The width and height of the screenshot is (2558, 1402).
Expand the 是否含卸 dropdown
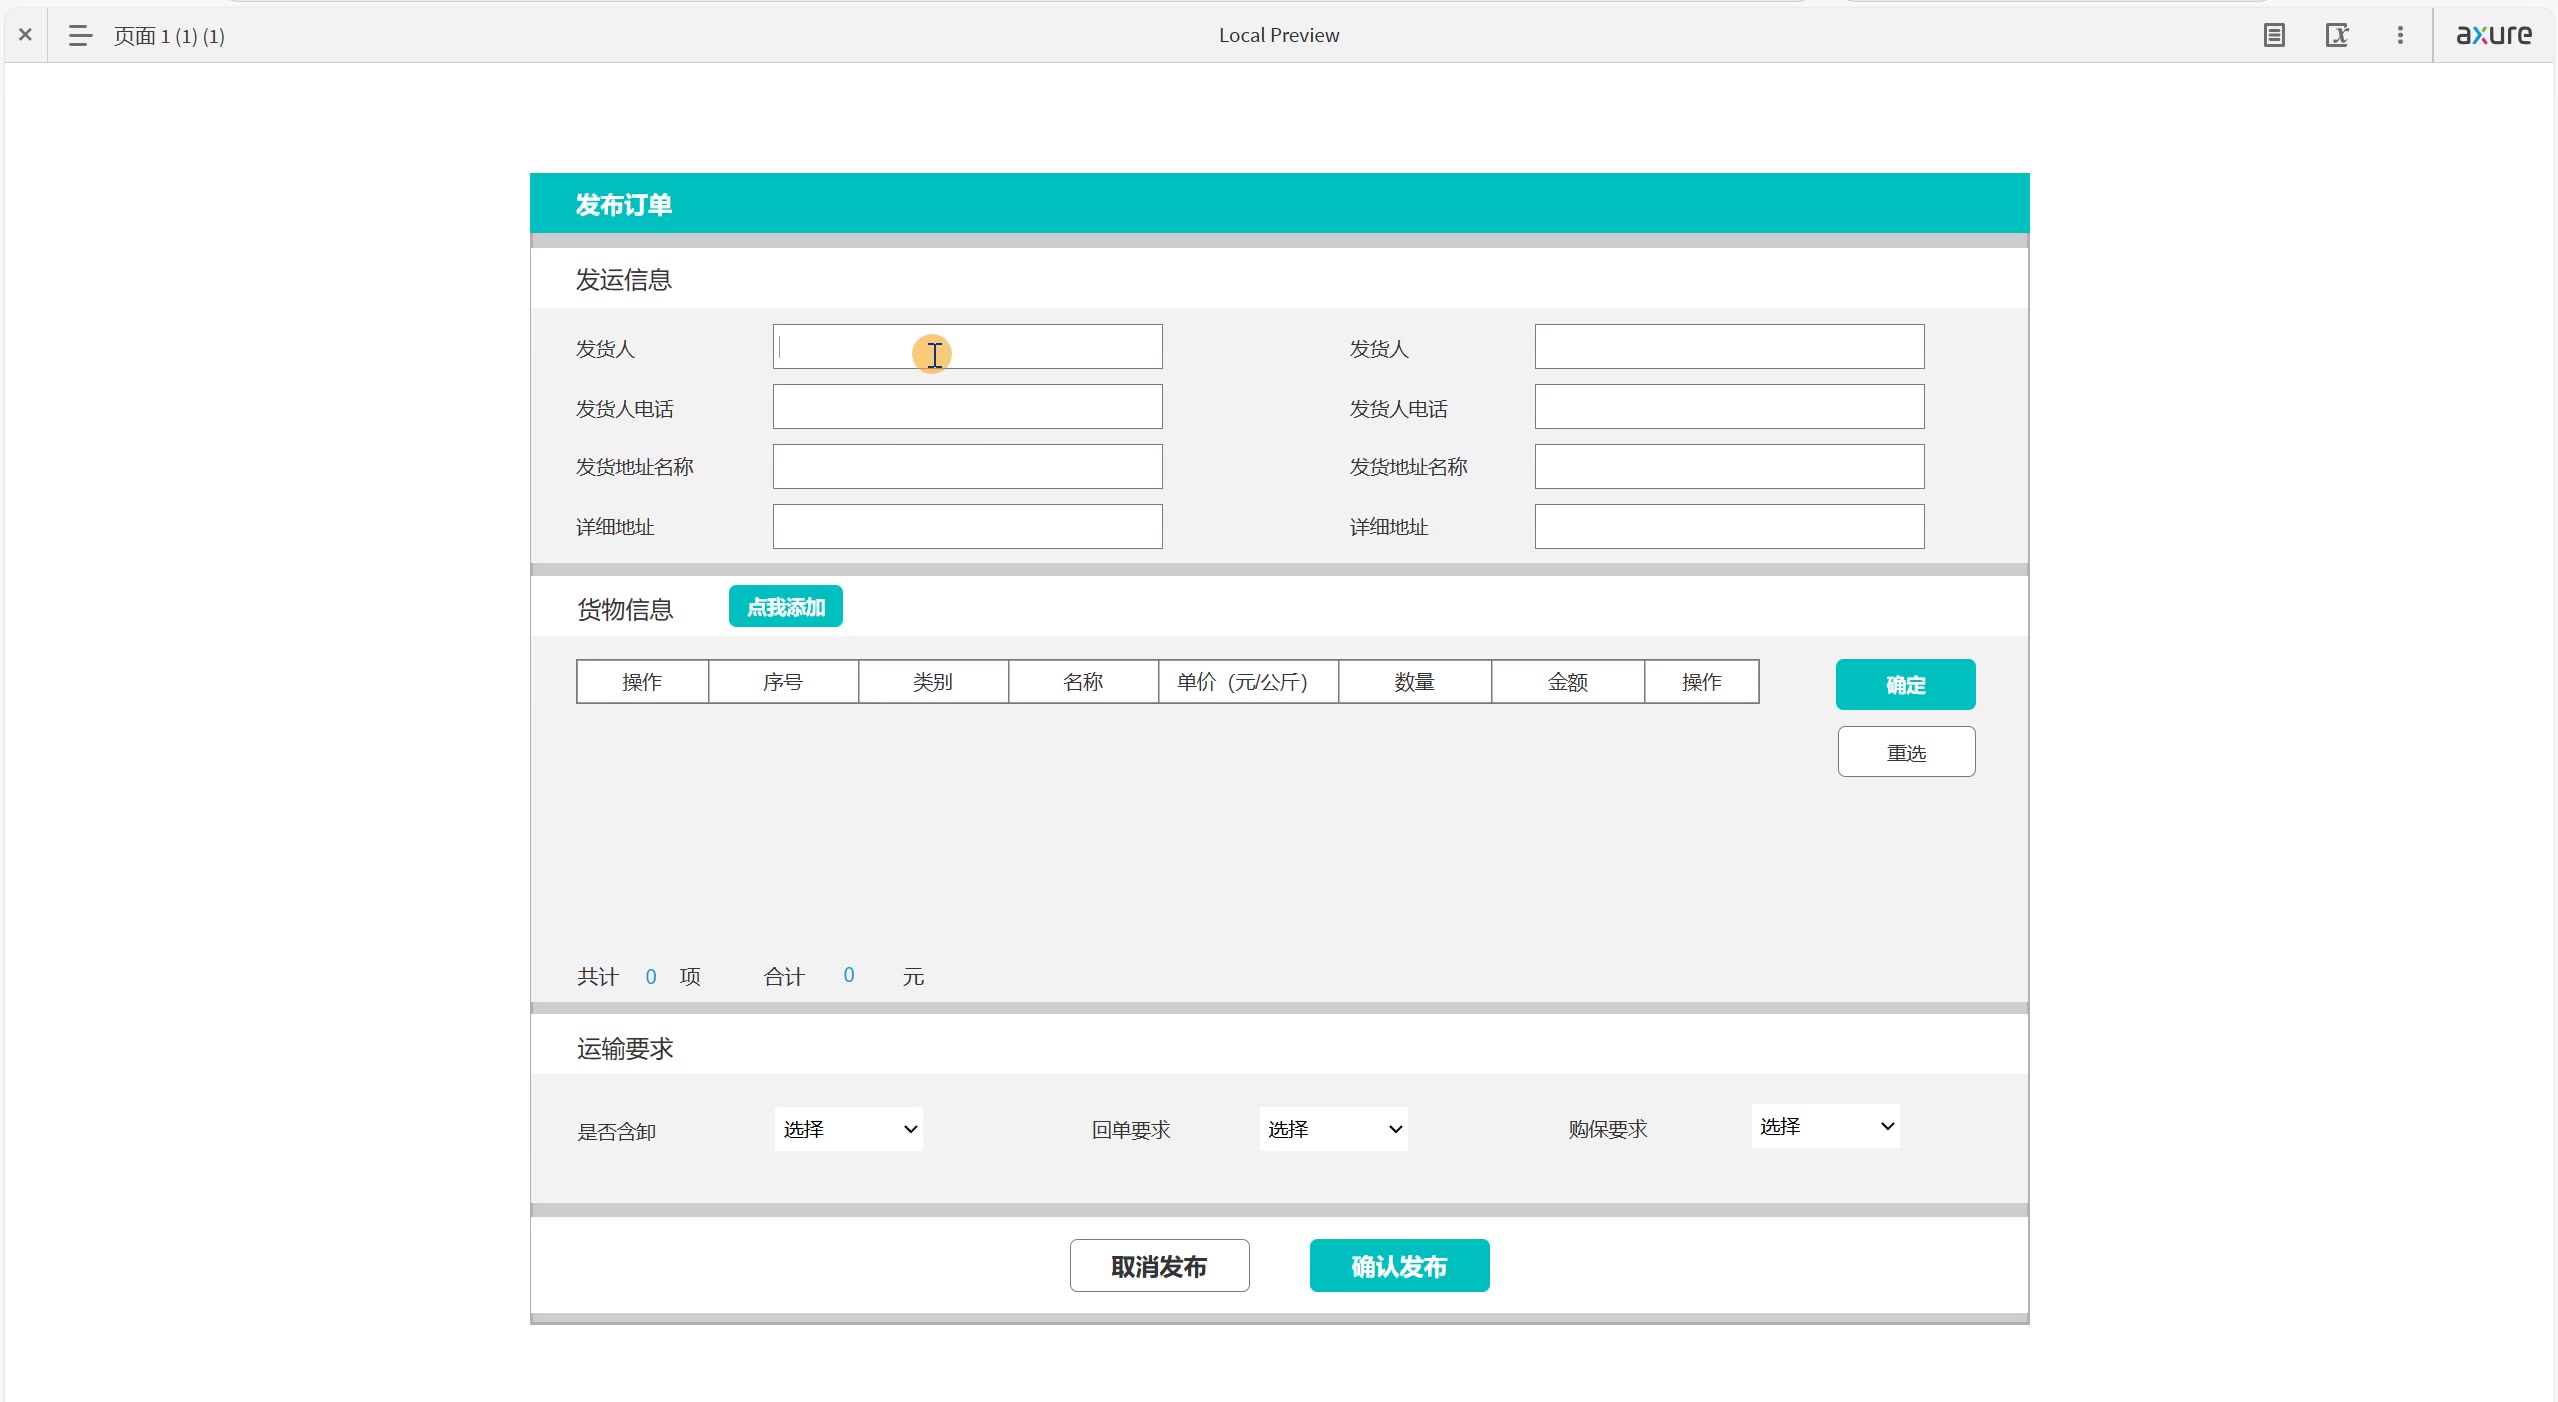coord(848,1129)
